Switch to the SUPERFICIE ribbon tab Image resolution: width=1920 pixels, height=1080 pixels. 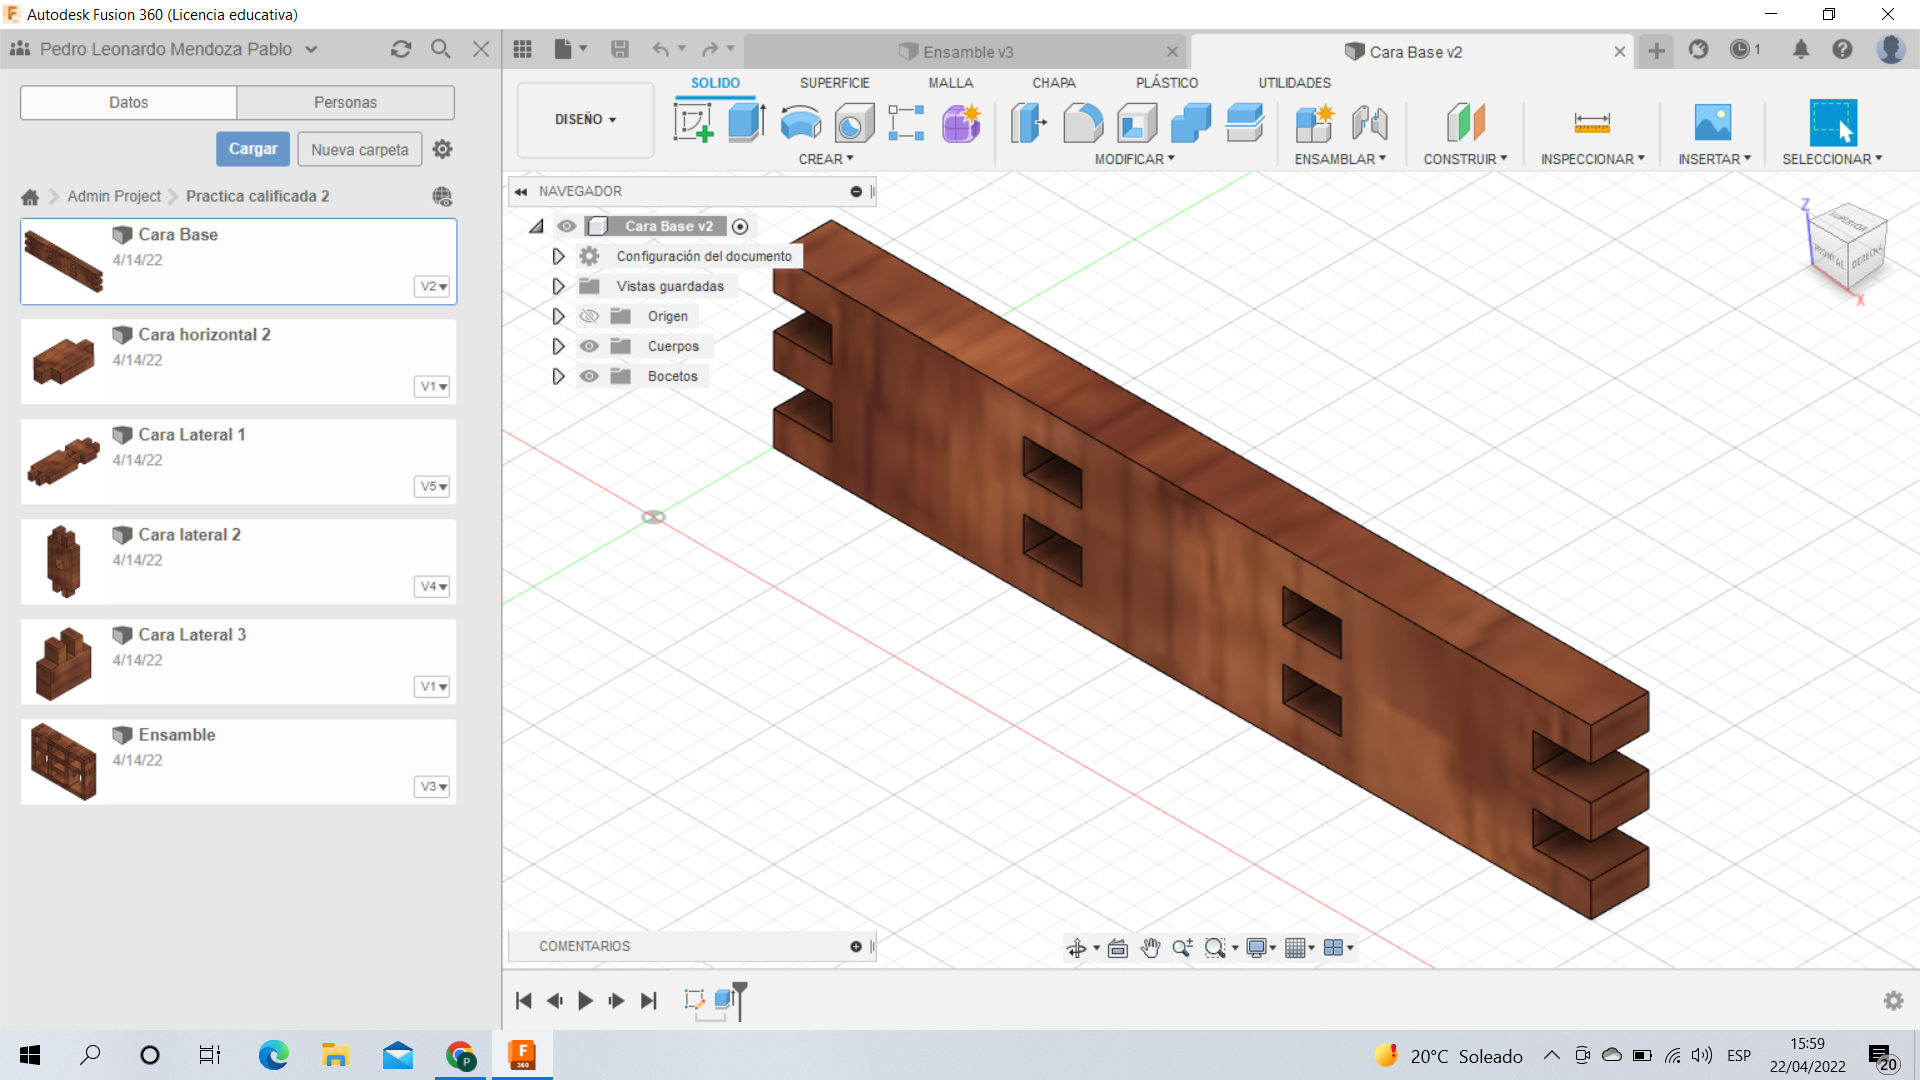[x=834, y=83]
